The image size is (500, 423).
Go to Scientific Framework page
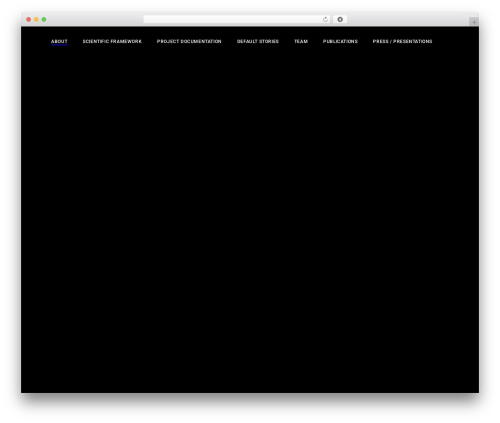click(112, 41)
